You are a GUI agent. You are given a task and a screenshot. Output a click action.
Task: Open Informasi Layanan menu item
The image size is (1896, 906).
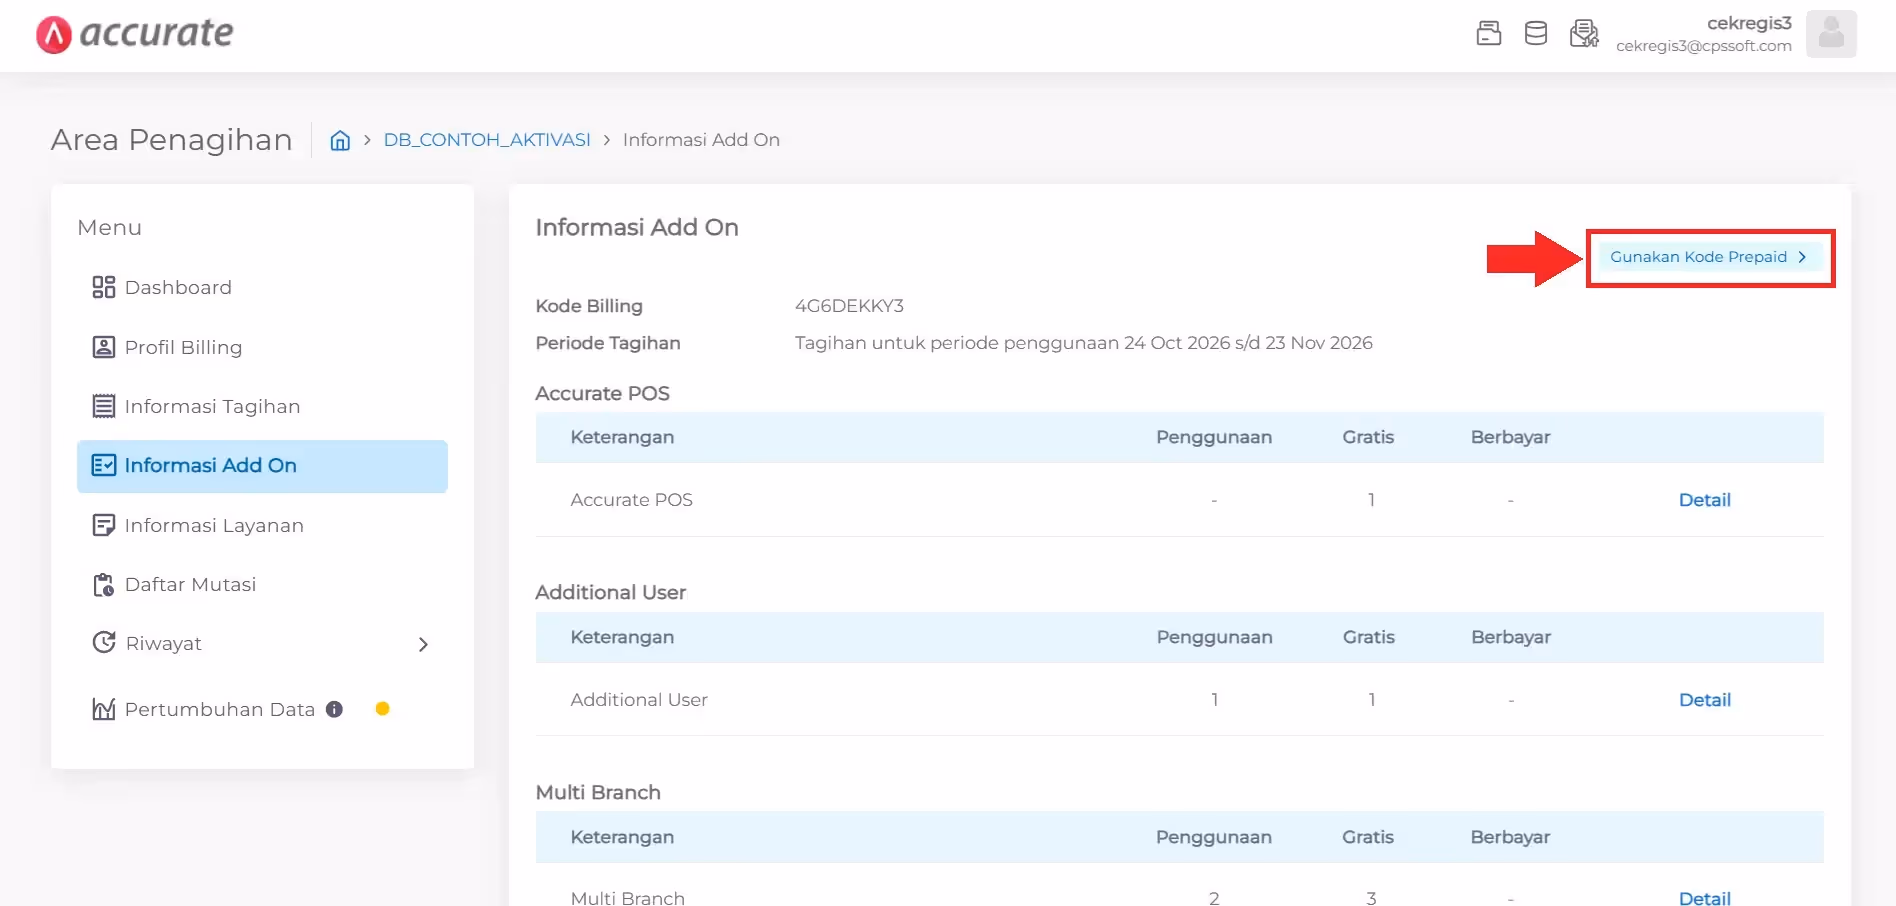coord(262,525)
